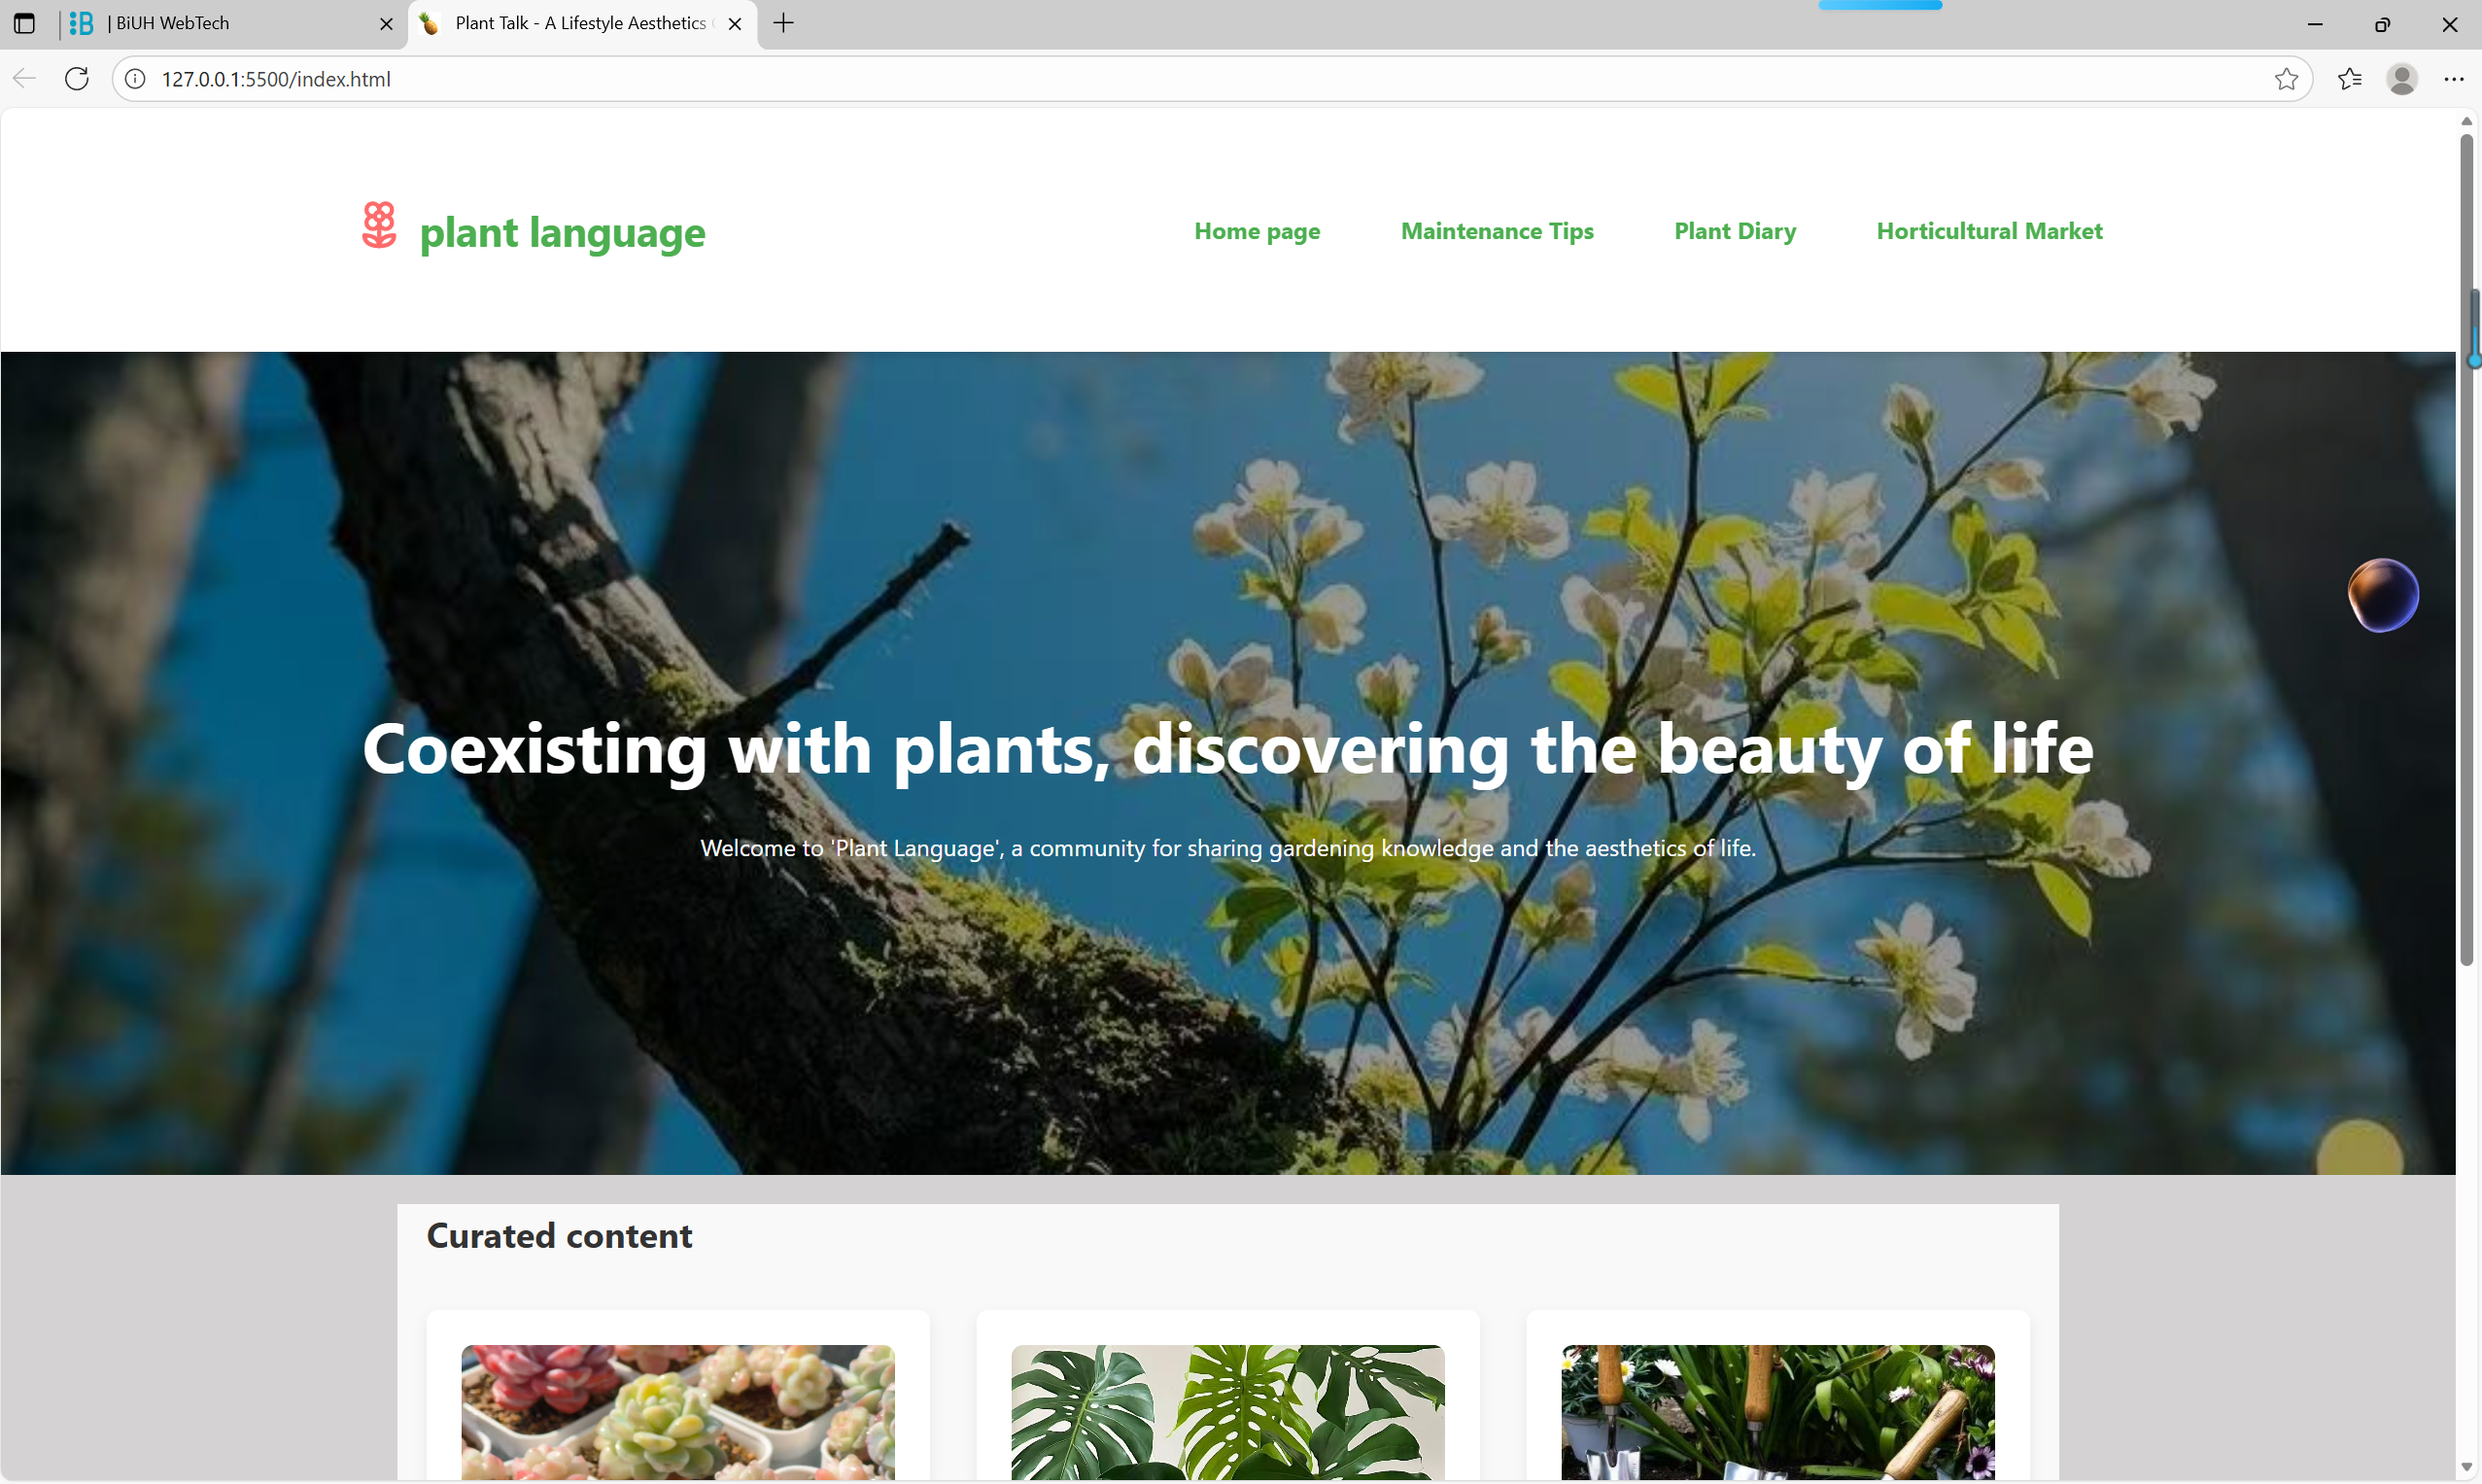Screen dimensions: 2482x1484
Task: Open the favorites list icon
Action: pyautogui.click(x=2349, y=79)
